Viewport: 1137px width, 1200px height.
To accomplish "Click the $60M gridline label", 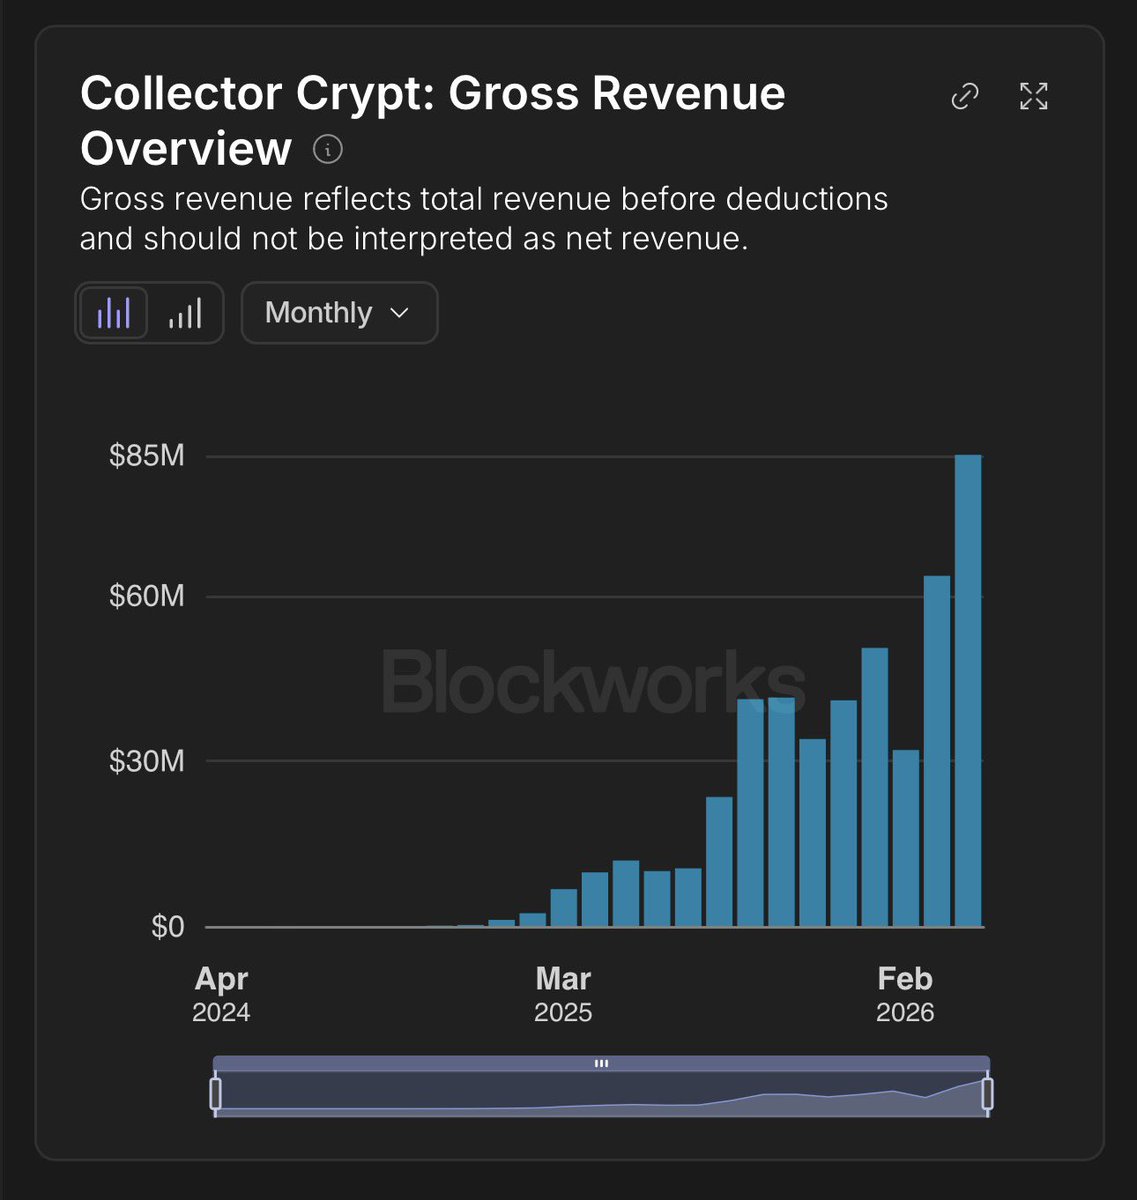I will click(x=147, y=596).
